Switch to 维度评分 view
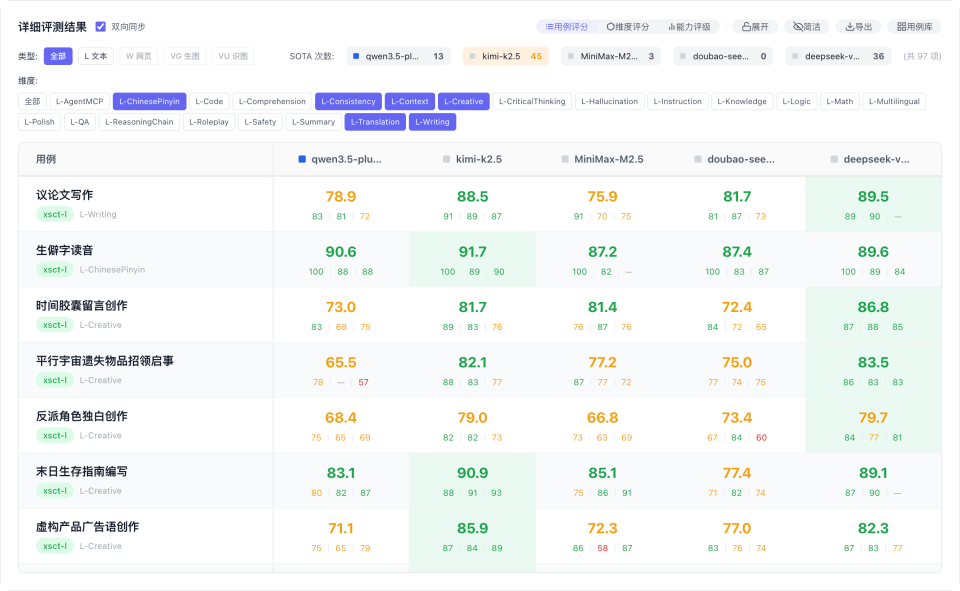Viewport: 960px width, 591px height. pyautogui.click(x=627, y=27)
